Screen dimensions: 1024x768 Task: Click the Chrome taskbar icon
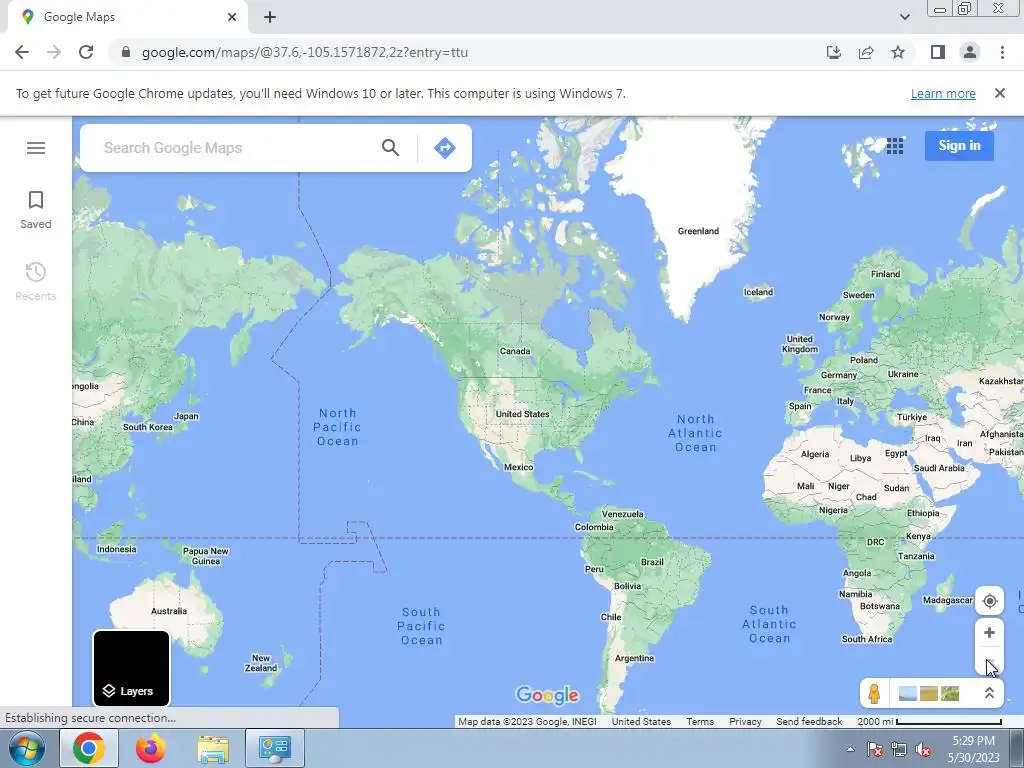89,748
